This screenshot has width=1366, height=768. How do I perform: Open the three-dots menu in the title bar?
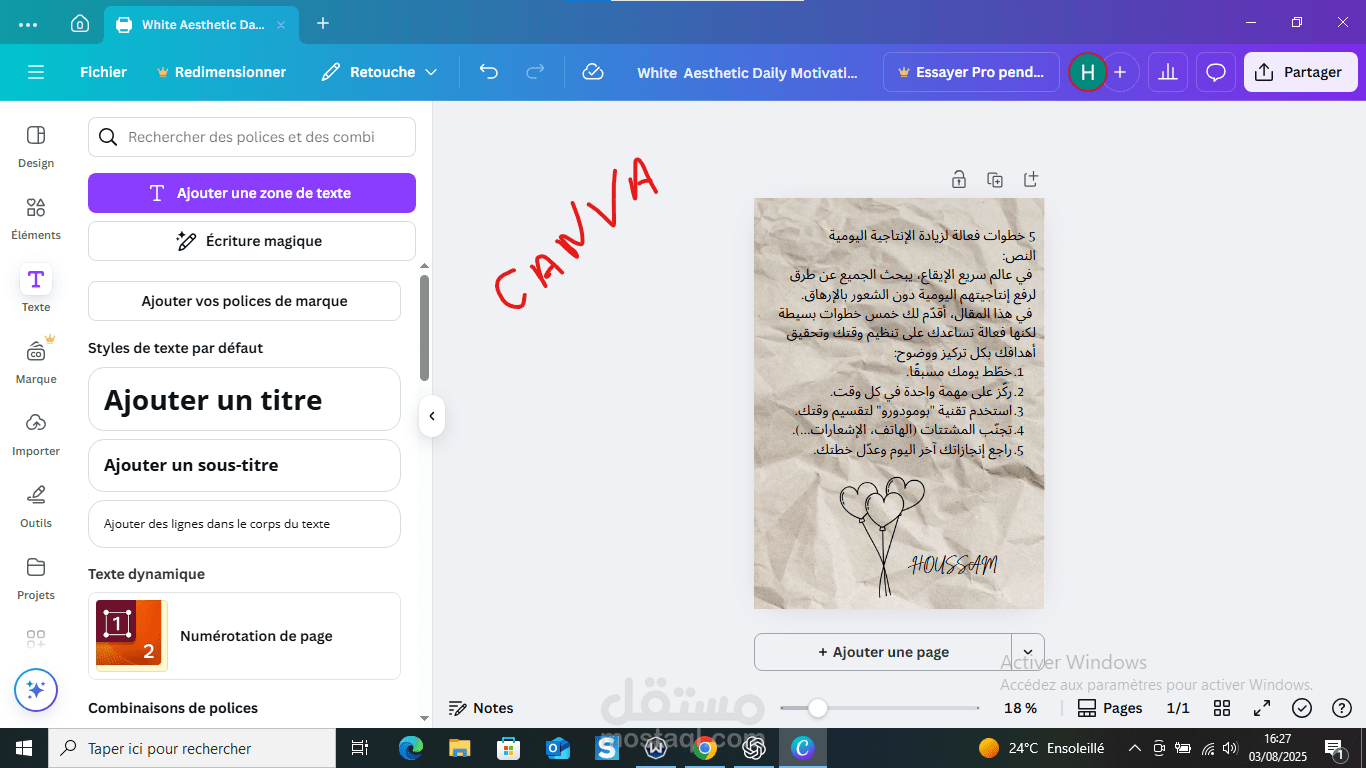point(28,23)
